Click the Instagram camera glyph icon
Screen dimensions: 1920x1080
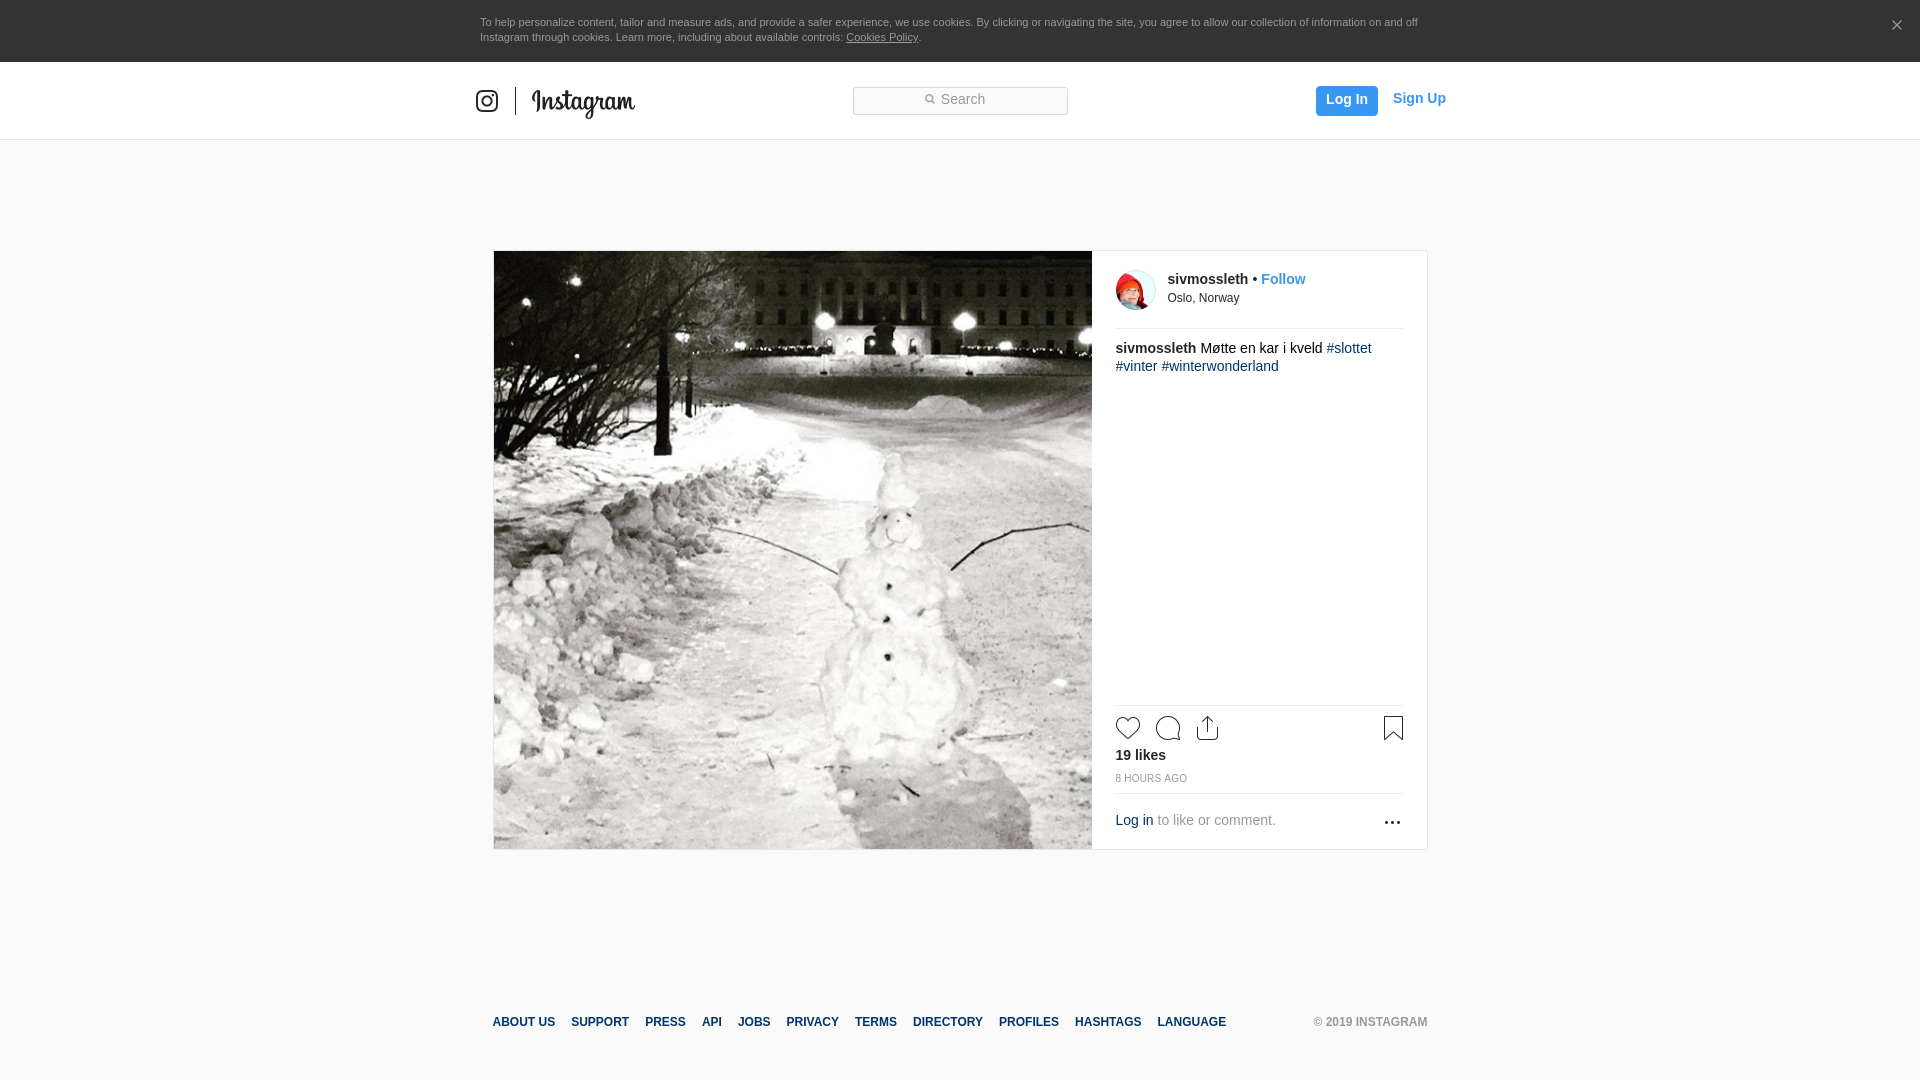[x=487, y=101]
